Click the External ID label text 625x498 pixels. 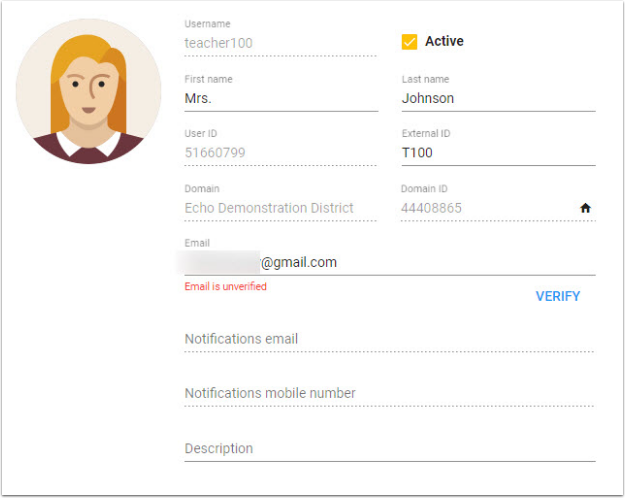[x=424, y=133]
